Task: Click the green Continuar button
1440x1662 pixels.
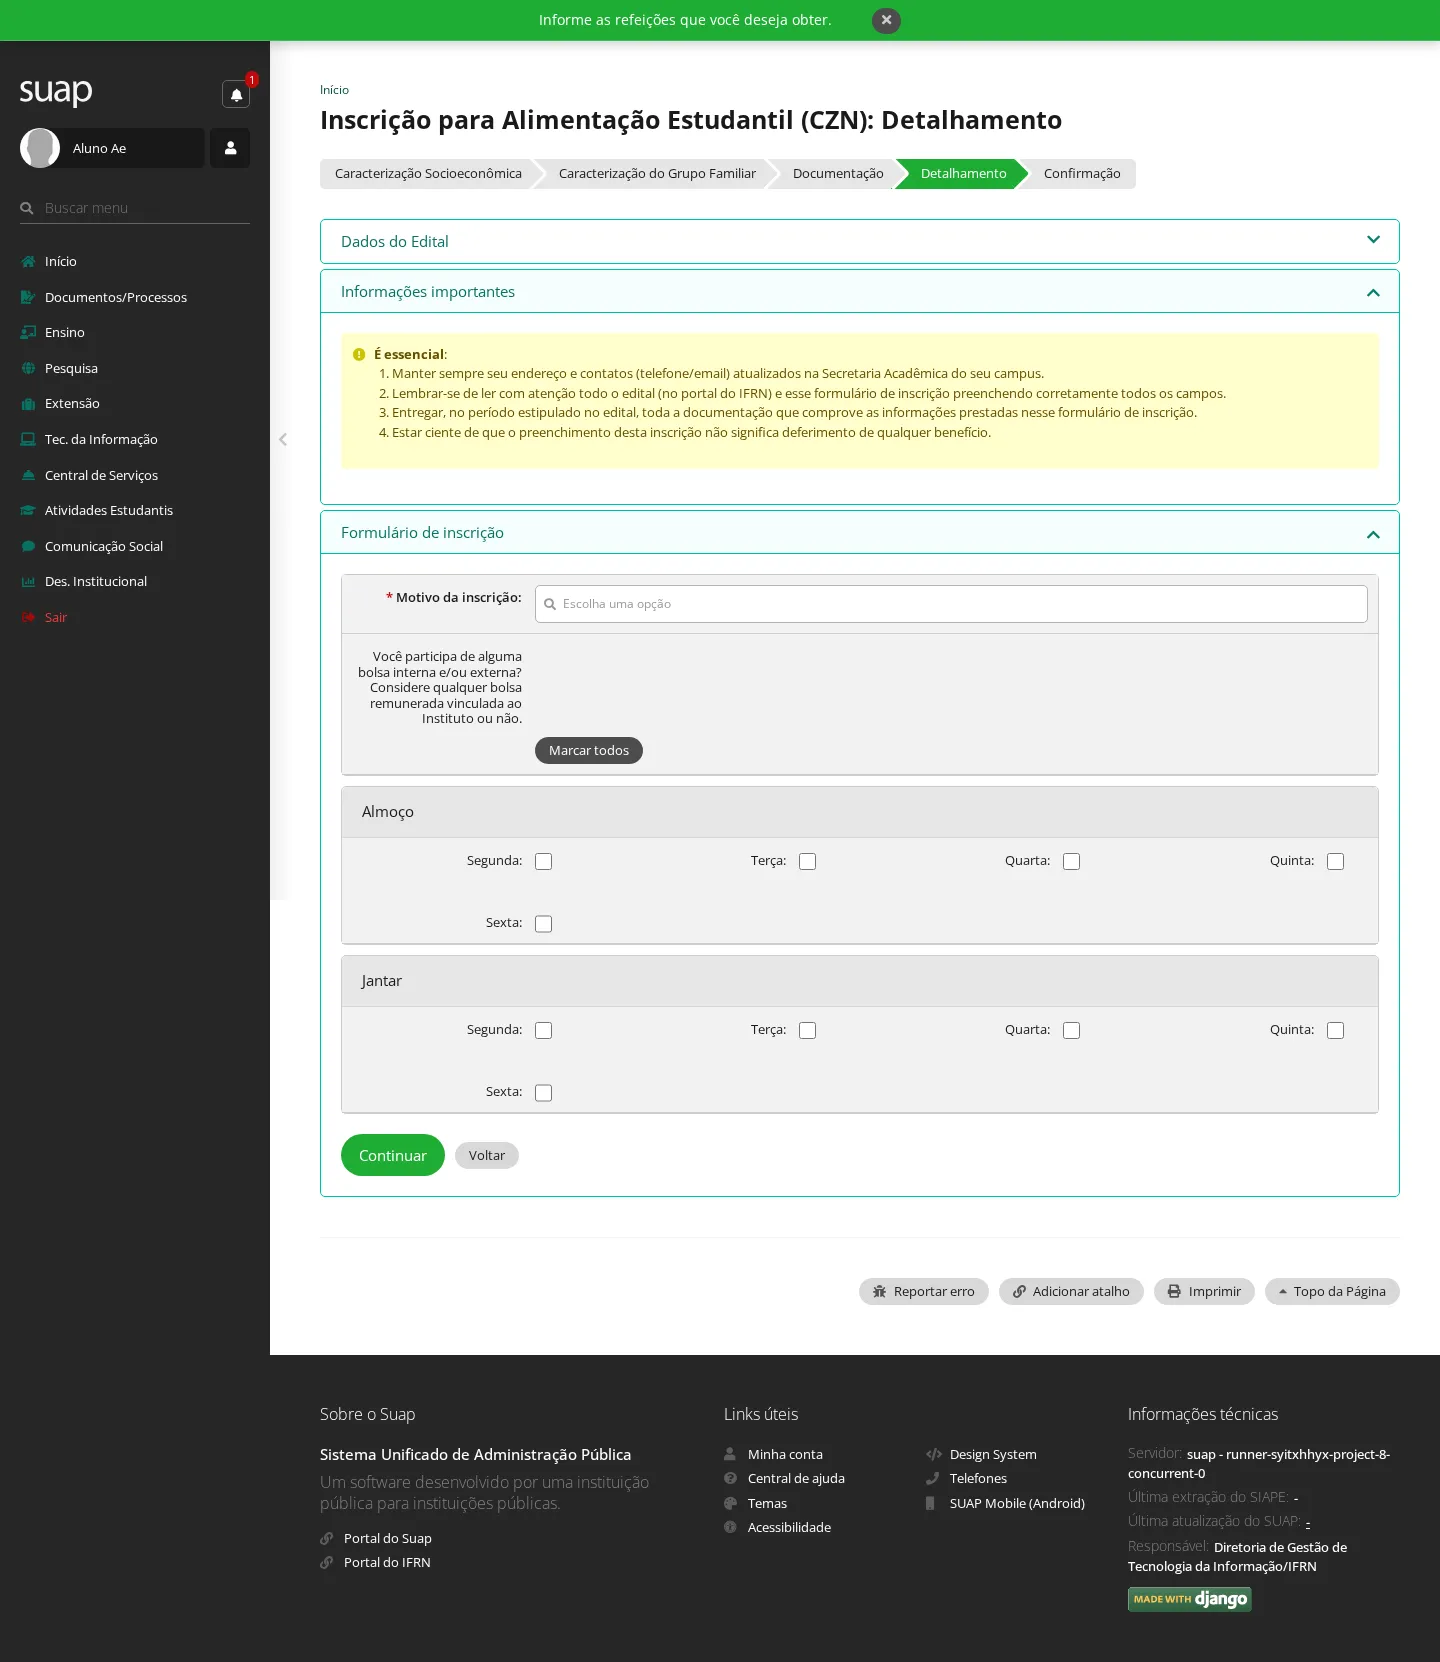Action: point(393,1155)
